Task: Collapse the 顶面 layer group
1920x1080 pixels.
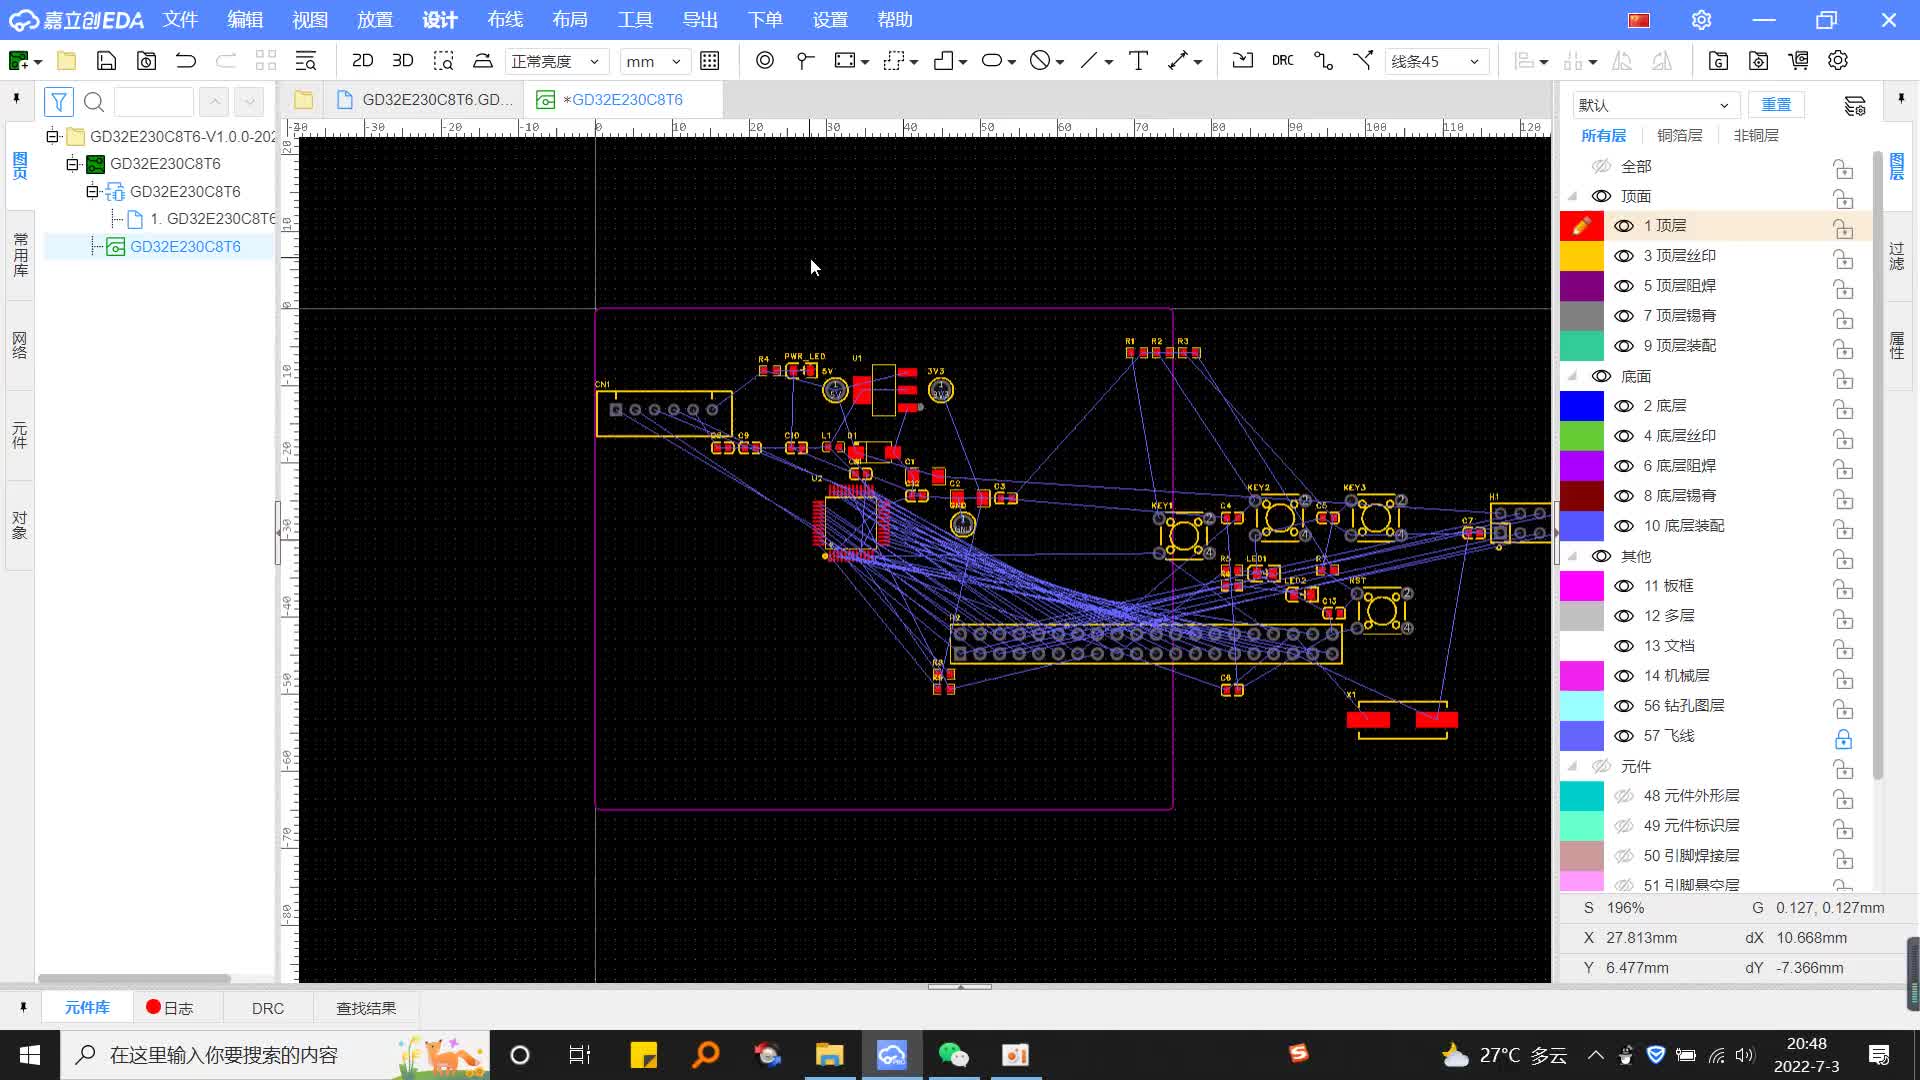Action: [1573, 196]
